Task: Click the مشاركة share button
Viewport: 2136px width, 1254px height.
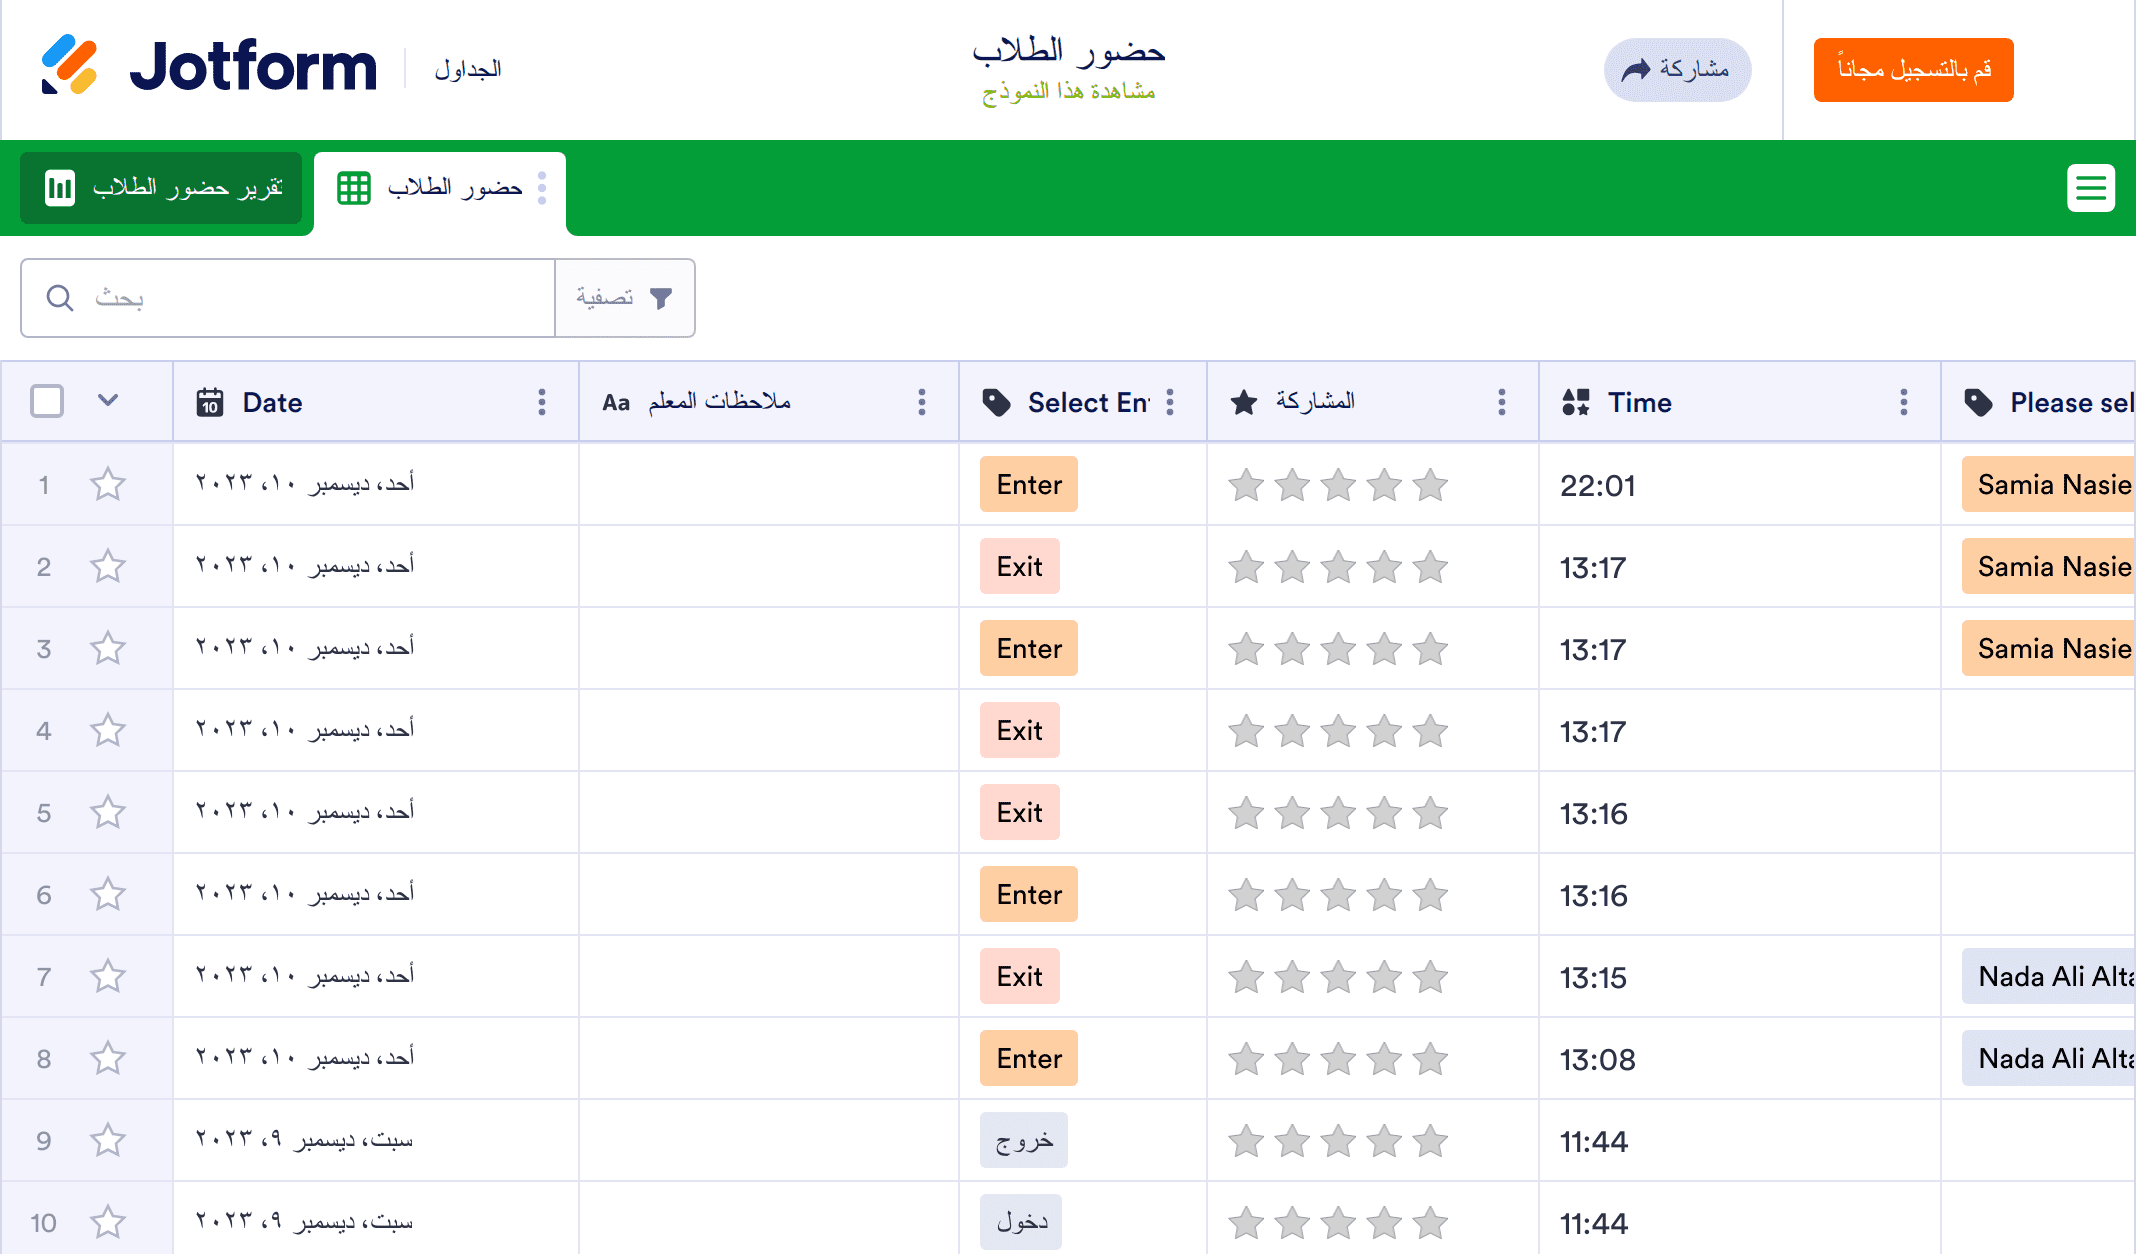Action: click(x=1677, y=70)
